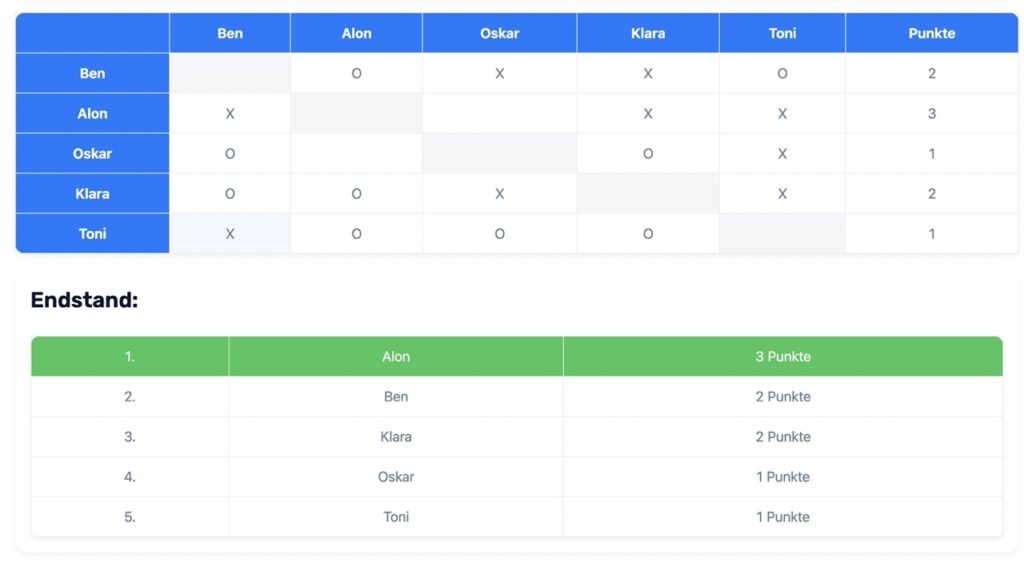Select the Klara column header
Viewport: 1024px width, 563px height.
[648, 33]
